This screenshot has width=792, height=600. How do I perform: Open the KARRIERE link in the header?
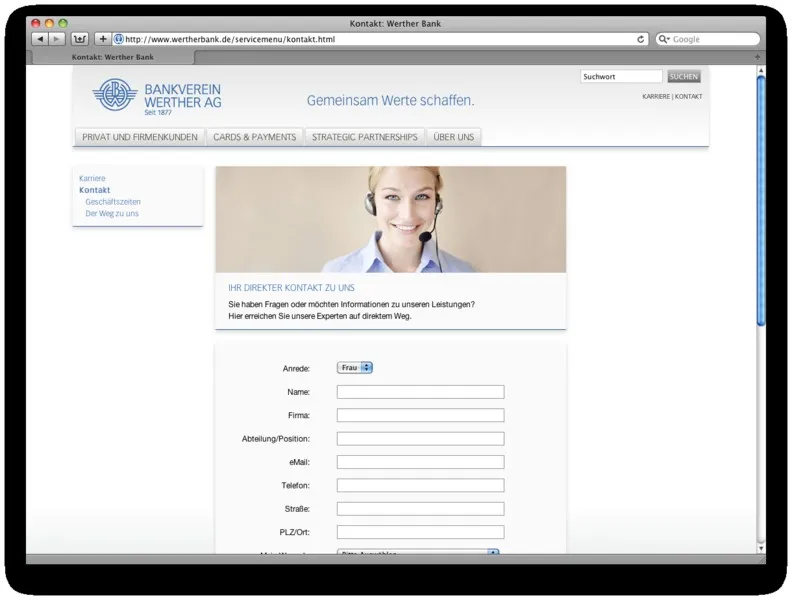pyautogui.click(x=656, y=96)
